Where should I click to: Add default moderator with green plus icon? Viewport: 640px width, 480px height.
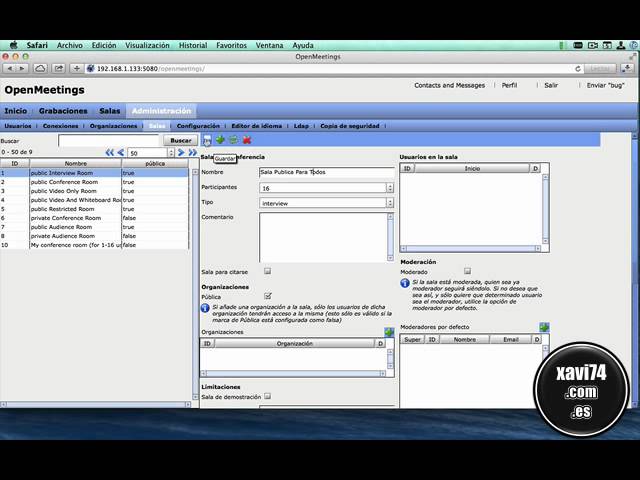544,327
